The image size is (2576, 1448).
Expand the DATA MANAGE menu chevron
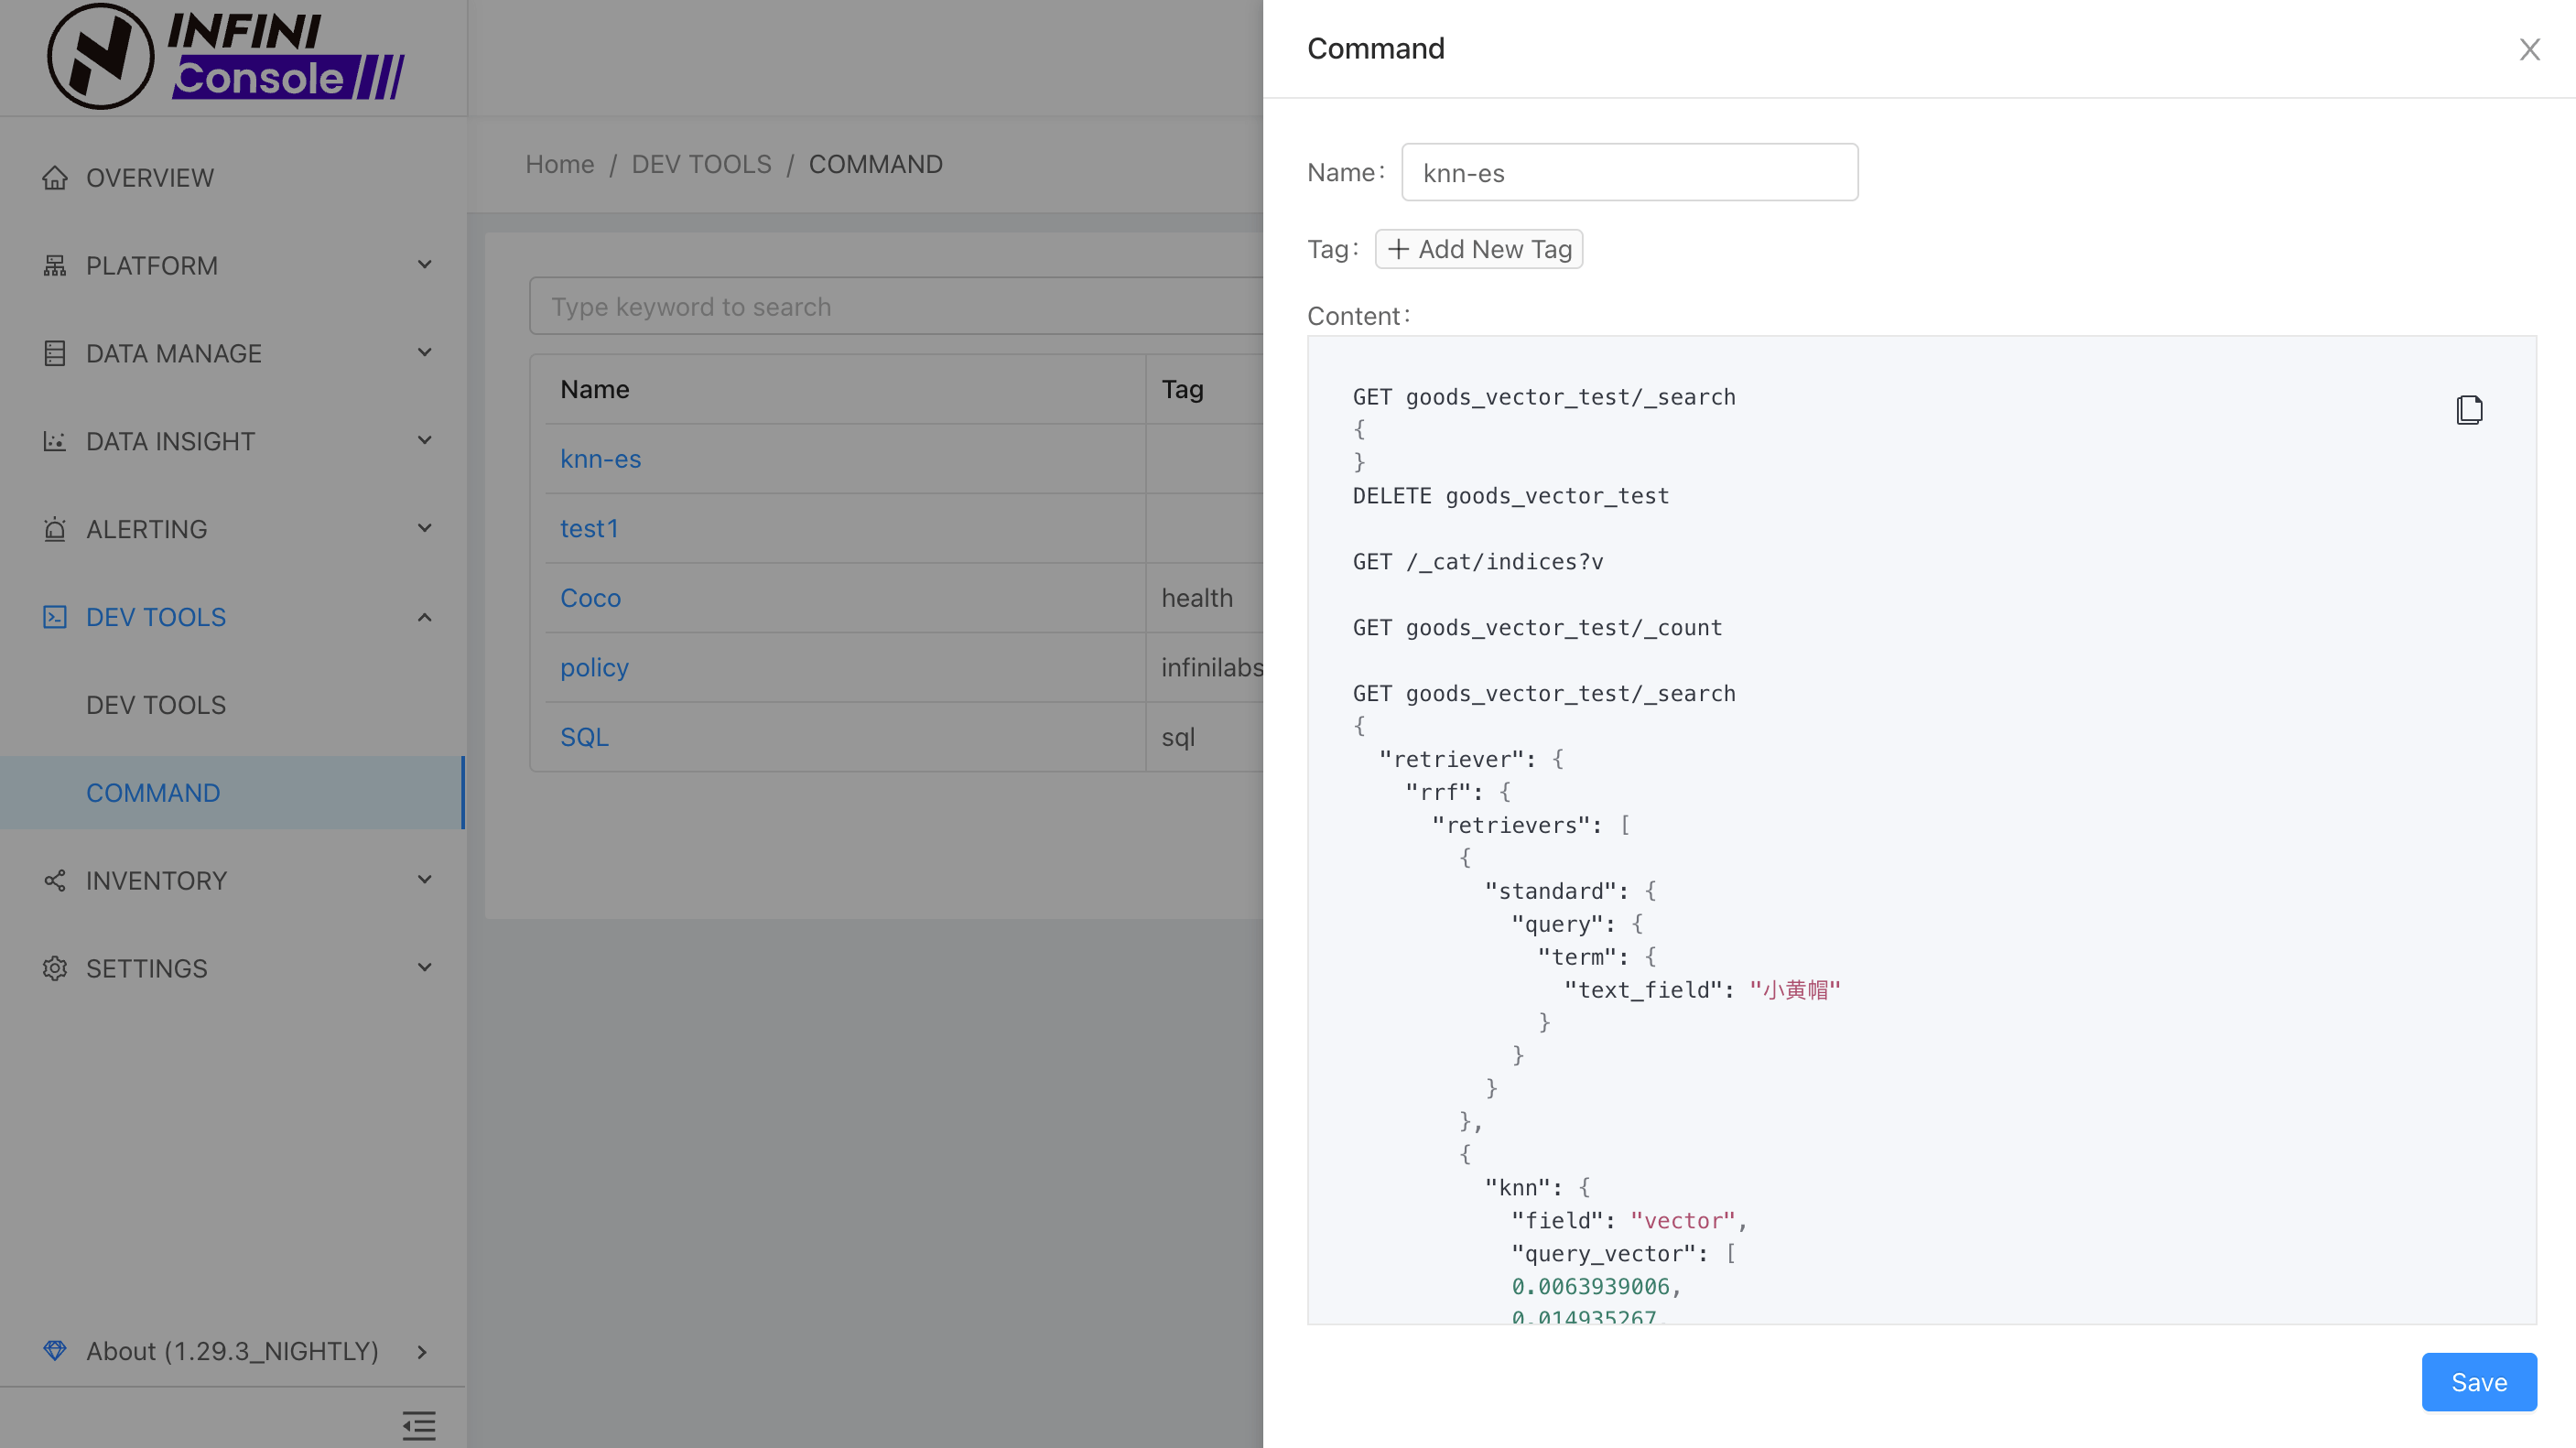click(424, 353)
